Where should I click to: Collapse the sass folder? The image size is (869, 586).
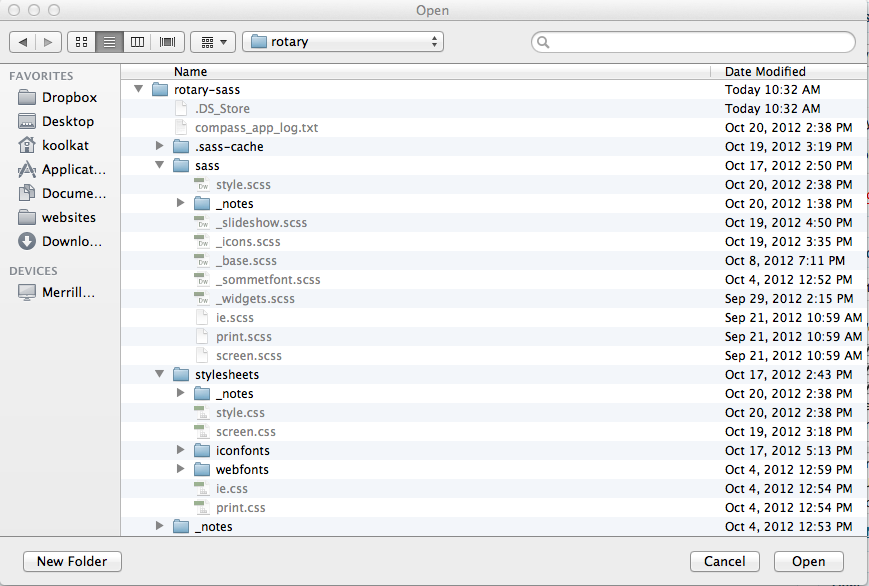coord(160,165)
